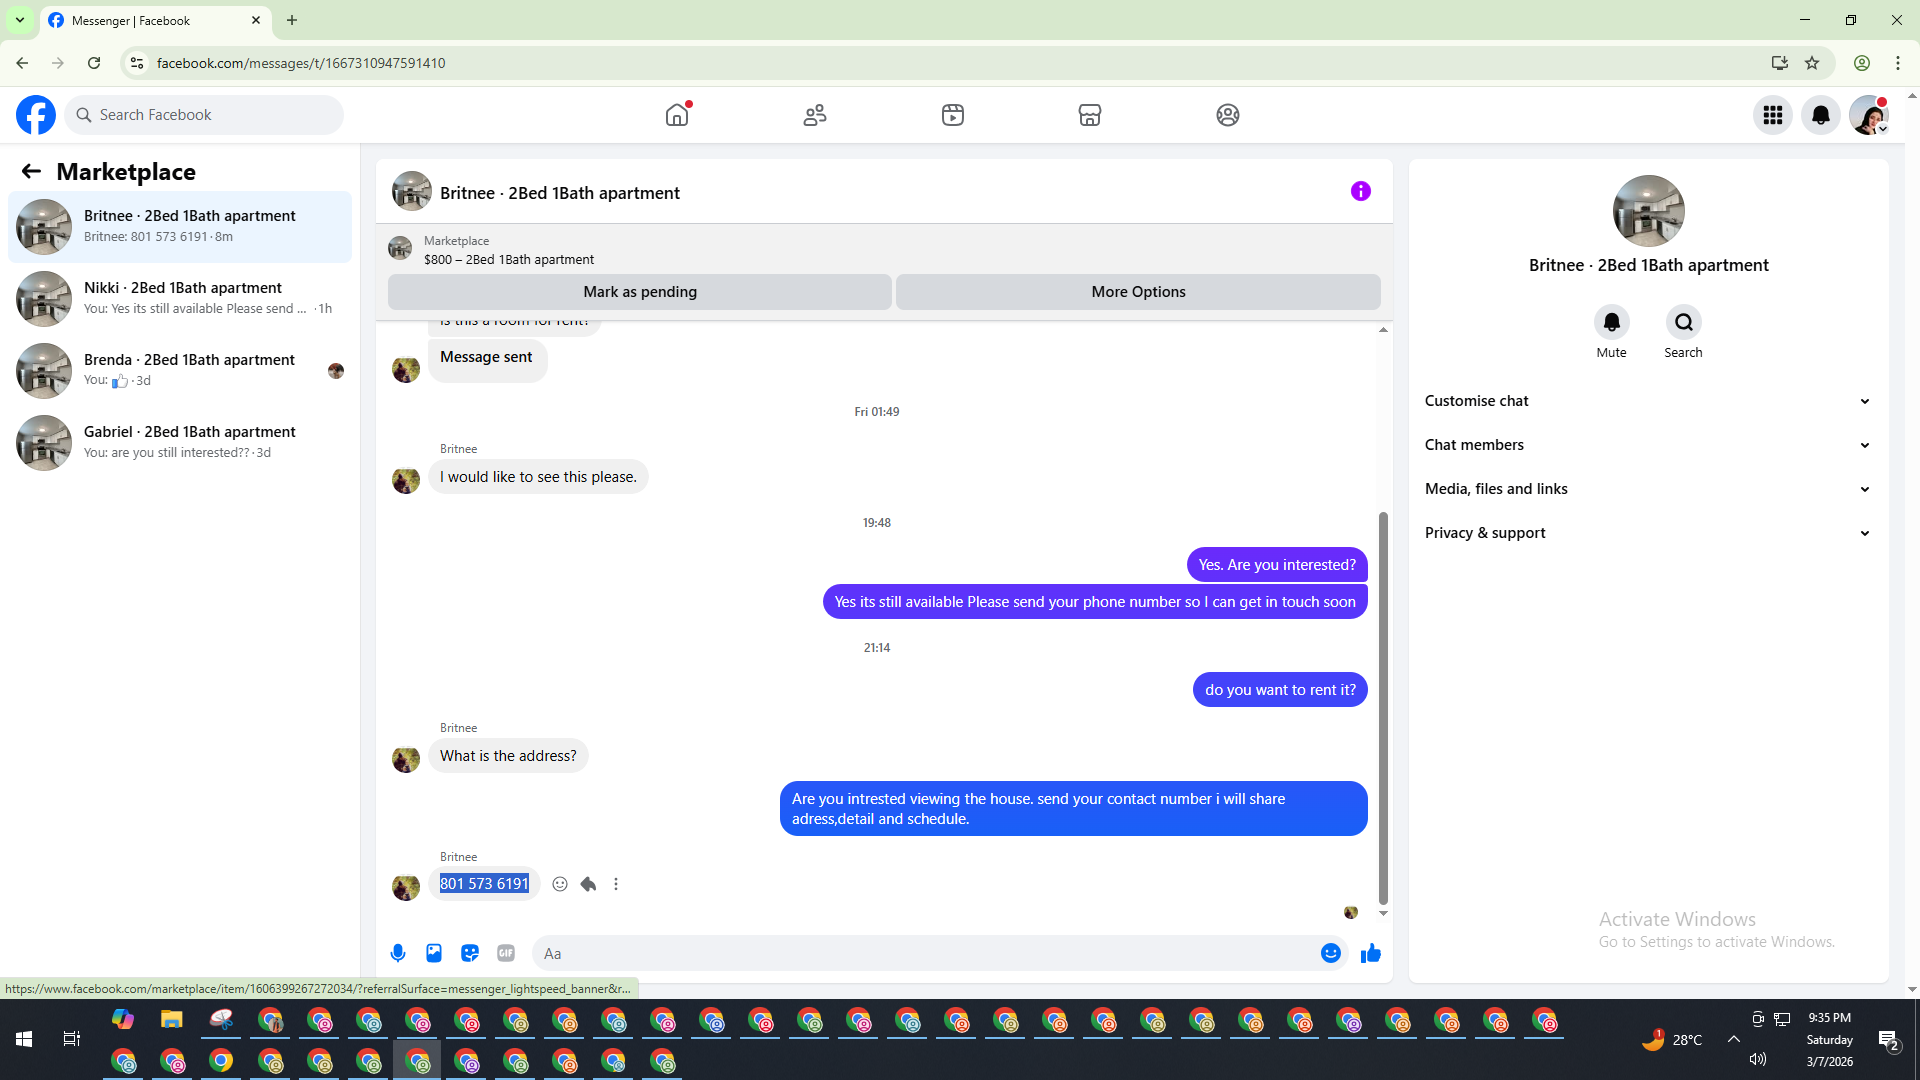Open the $800 – 2Bed 1Bath apartment listing link
The height and width of the screenshot is (1080, 1920).
click(509, 259)
